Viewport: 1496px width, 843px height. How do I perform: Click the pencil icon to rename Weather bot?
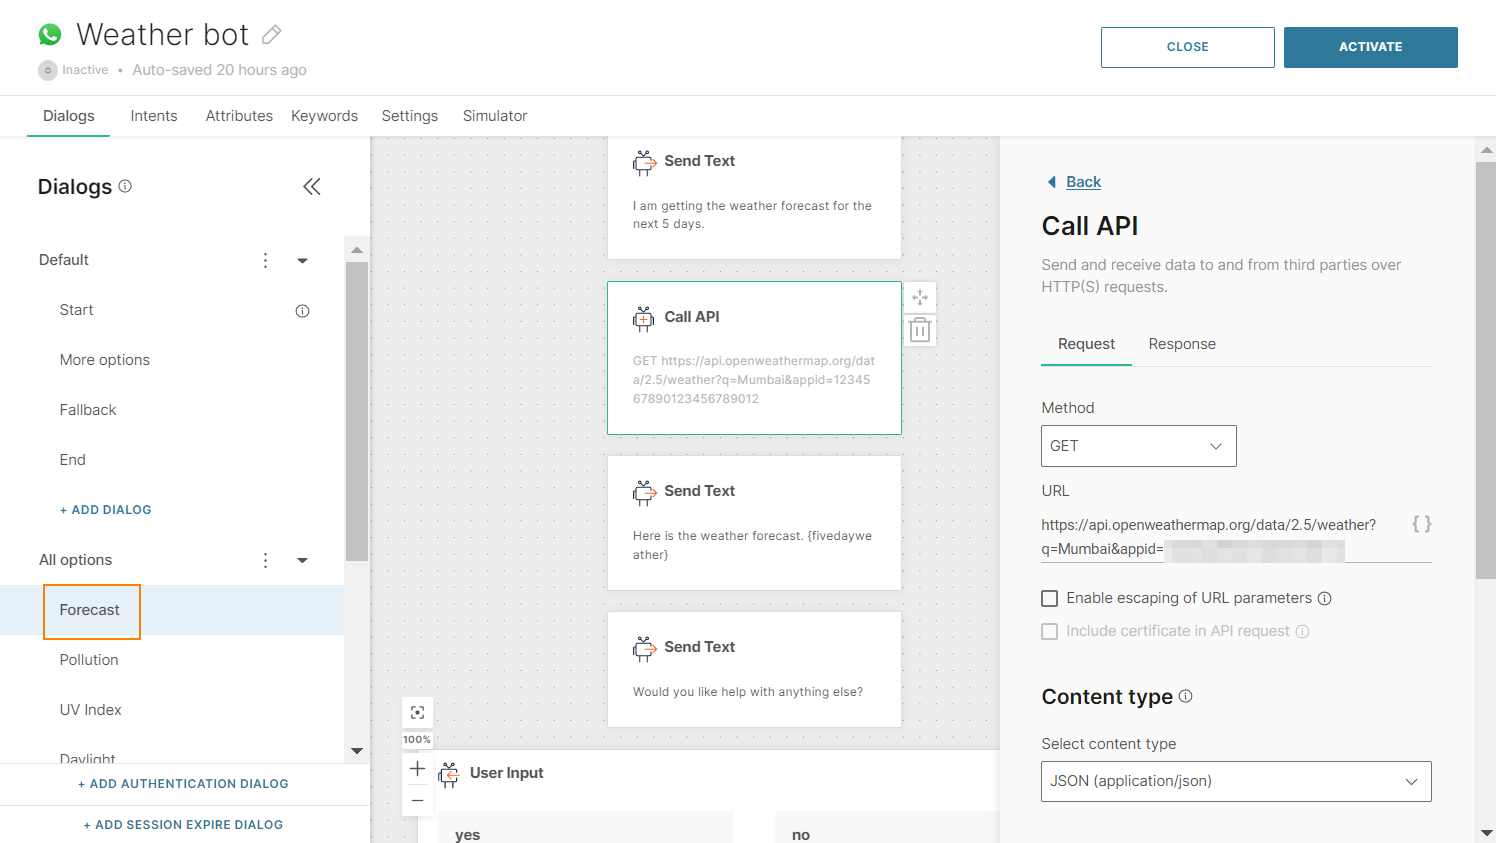tap(271, 35)
